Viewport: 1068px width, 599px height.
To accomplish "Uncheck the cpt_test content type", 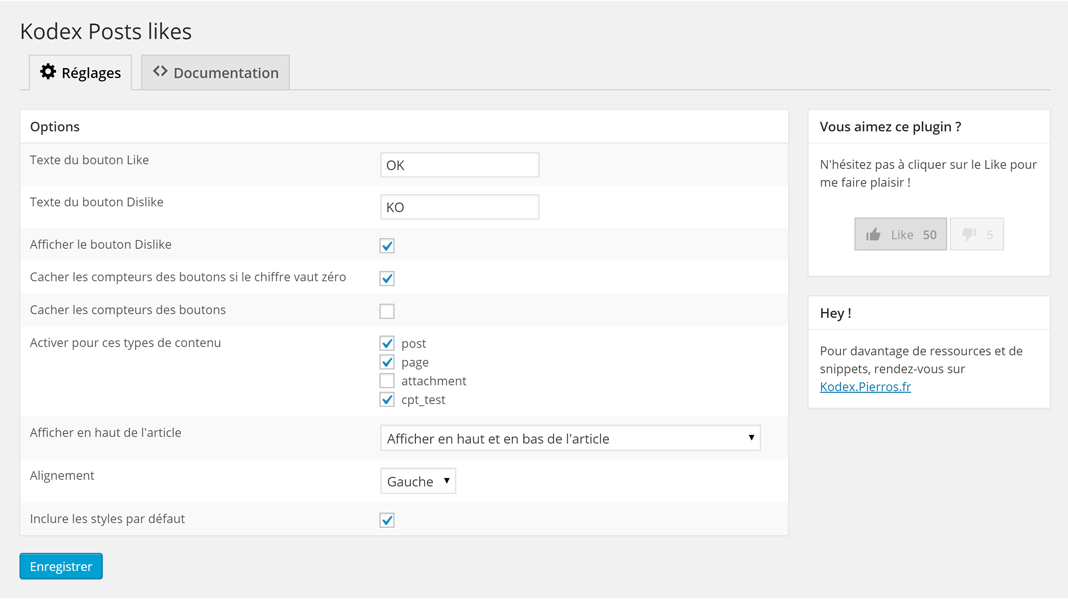I will (x=387, y=400).
